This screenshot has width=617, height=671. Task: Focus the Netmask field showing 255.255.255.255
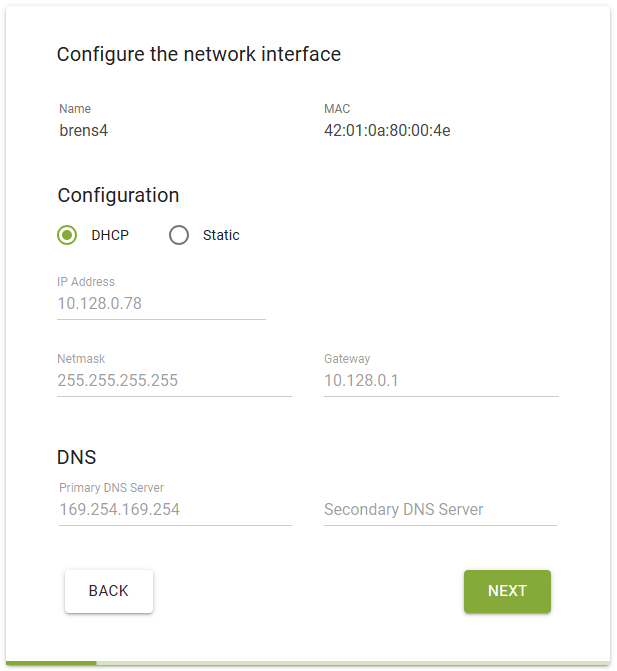[x=174, y=380]
